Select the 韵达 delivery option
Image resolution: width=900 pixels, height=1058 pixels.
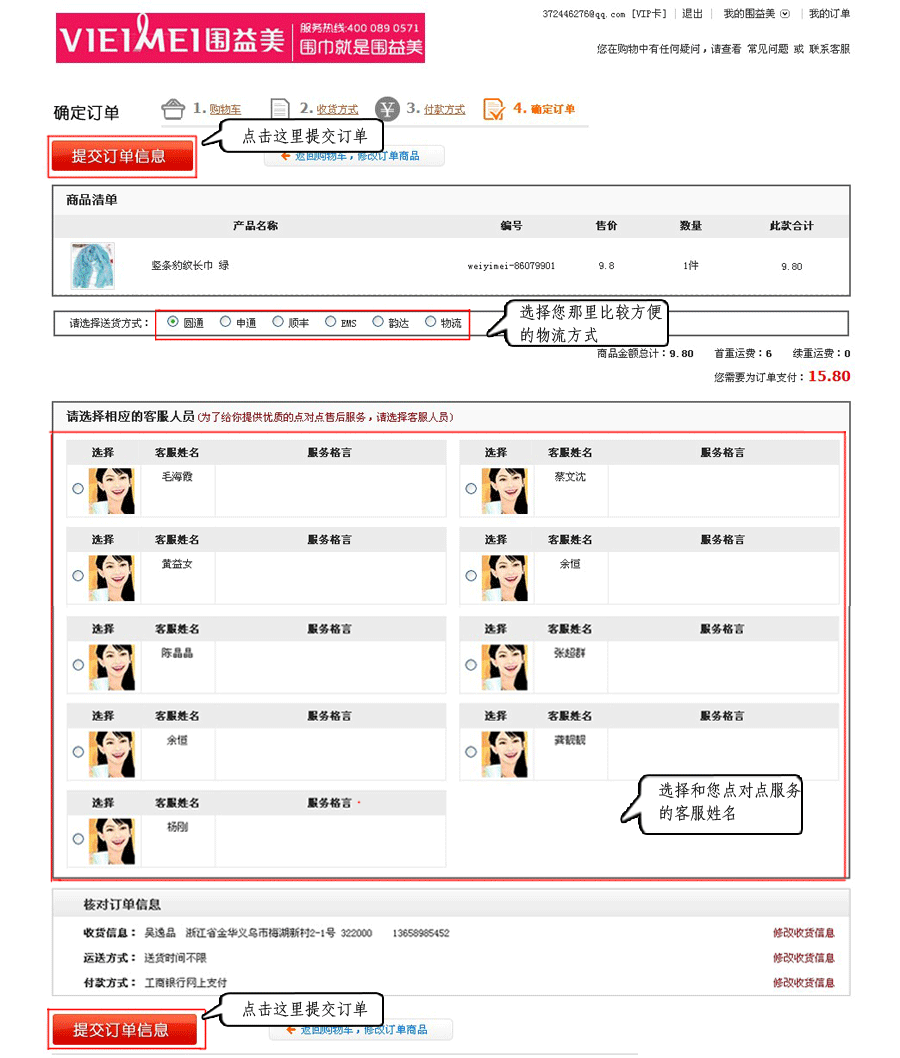pyautogui.click(x=378, y=322)
